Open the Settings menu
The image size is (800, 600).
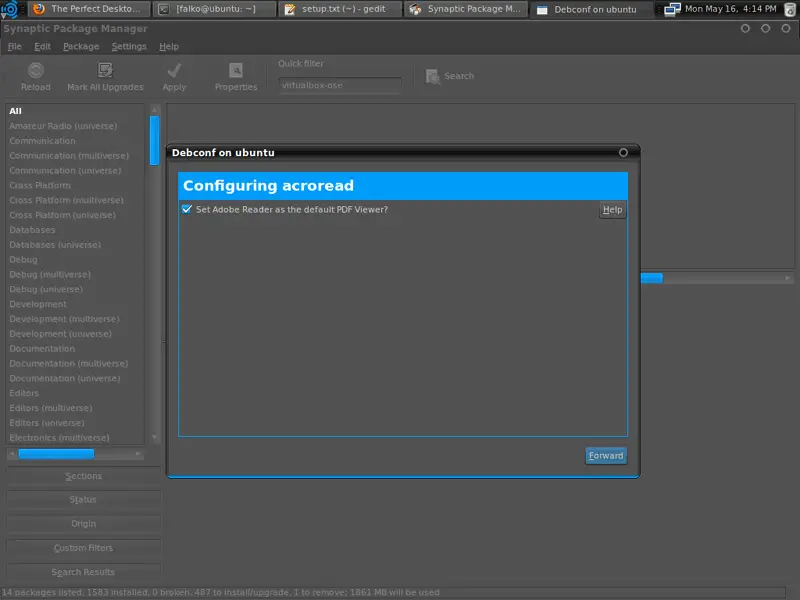click(129, 46)
